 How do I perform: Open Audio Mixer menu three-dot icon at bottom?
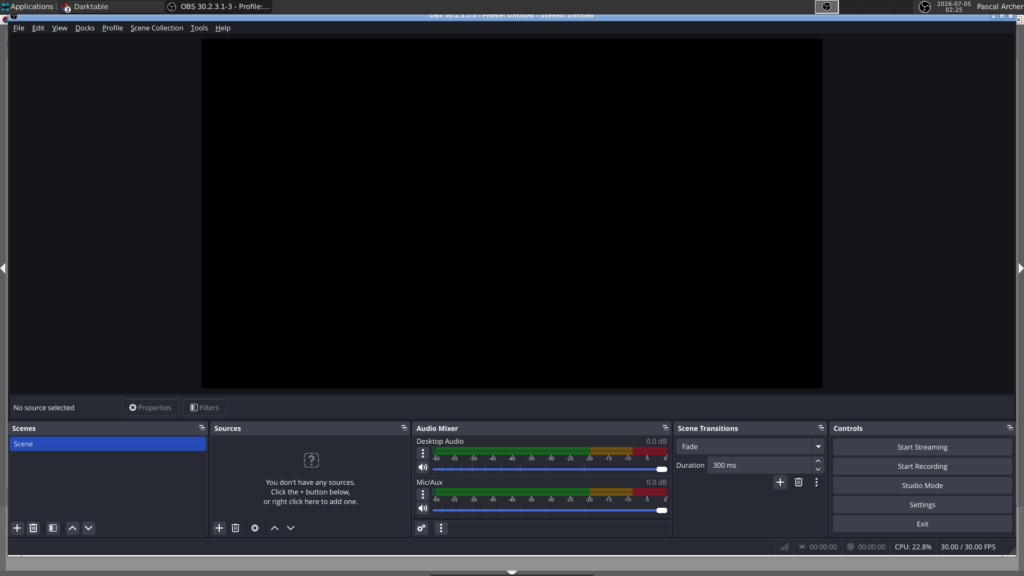click(441, 528)
